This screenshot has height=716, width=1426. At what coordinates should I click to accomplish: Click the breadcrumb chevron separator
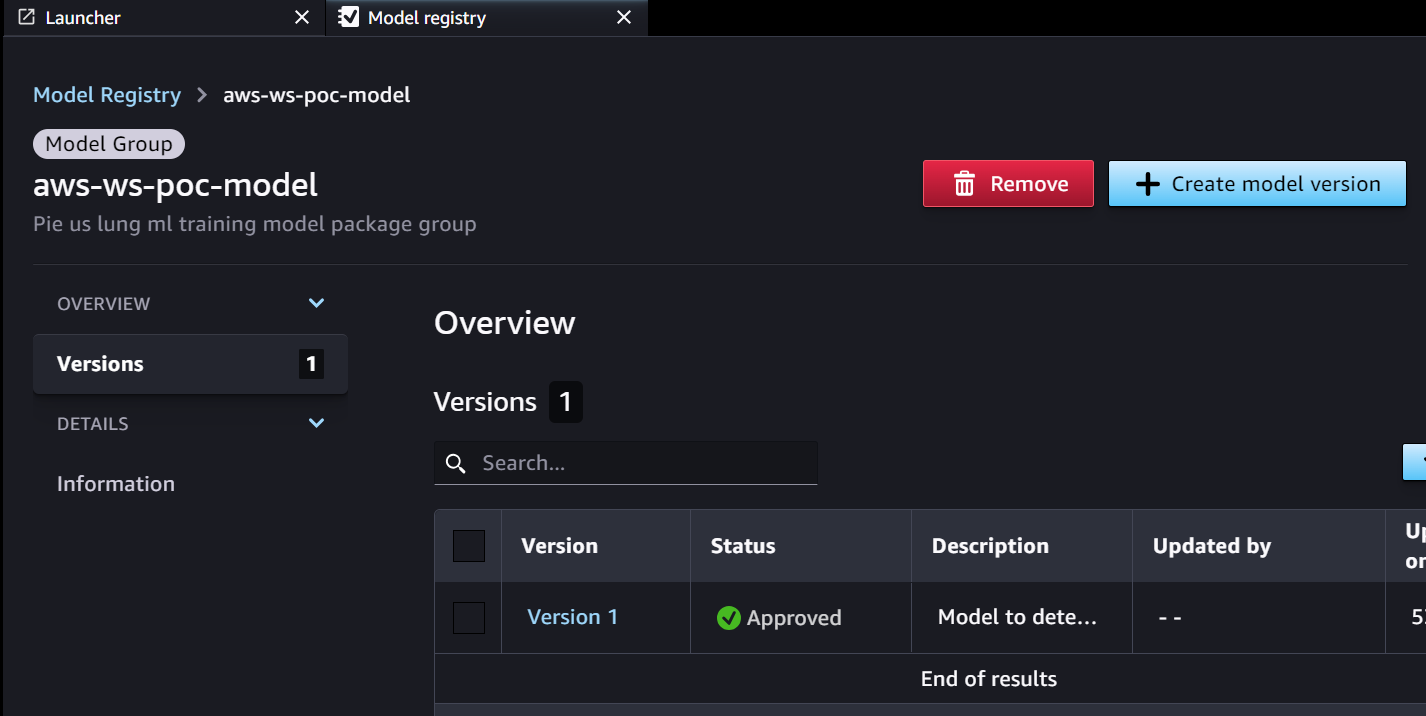[x=202, y=95]
